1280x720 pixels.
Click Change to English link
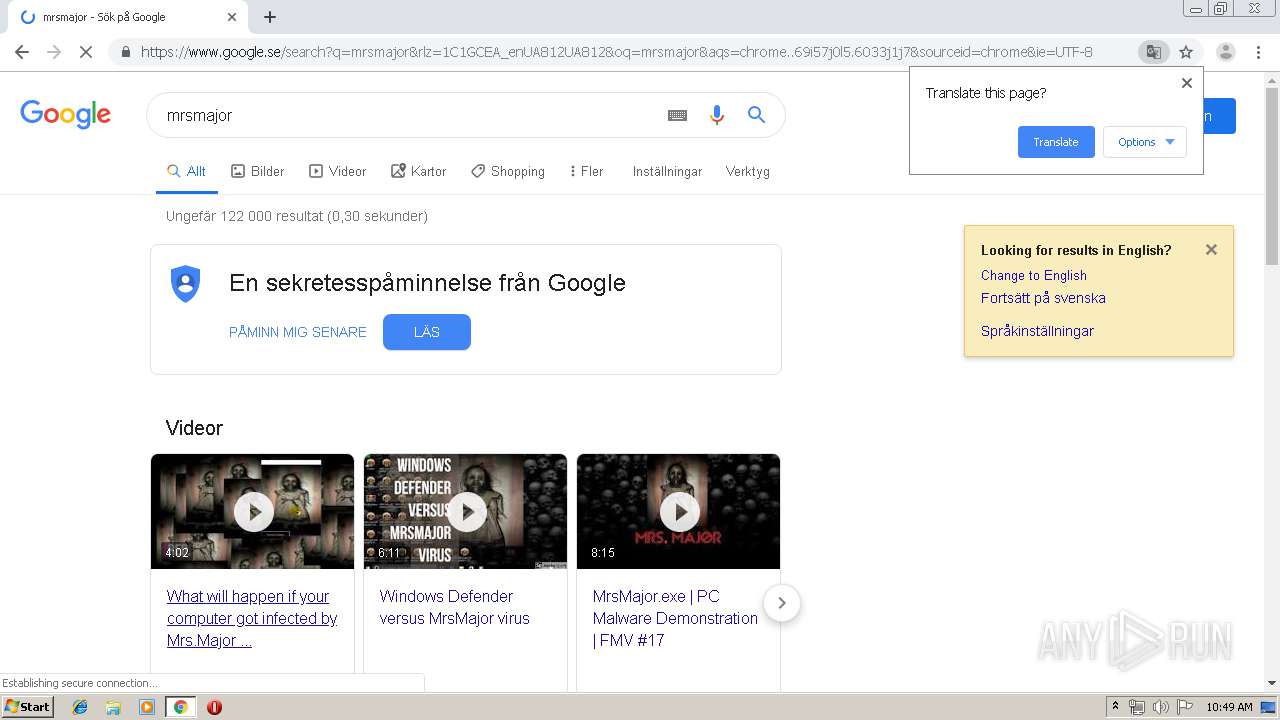pyautogui.click(x=1034, y=275)
